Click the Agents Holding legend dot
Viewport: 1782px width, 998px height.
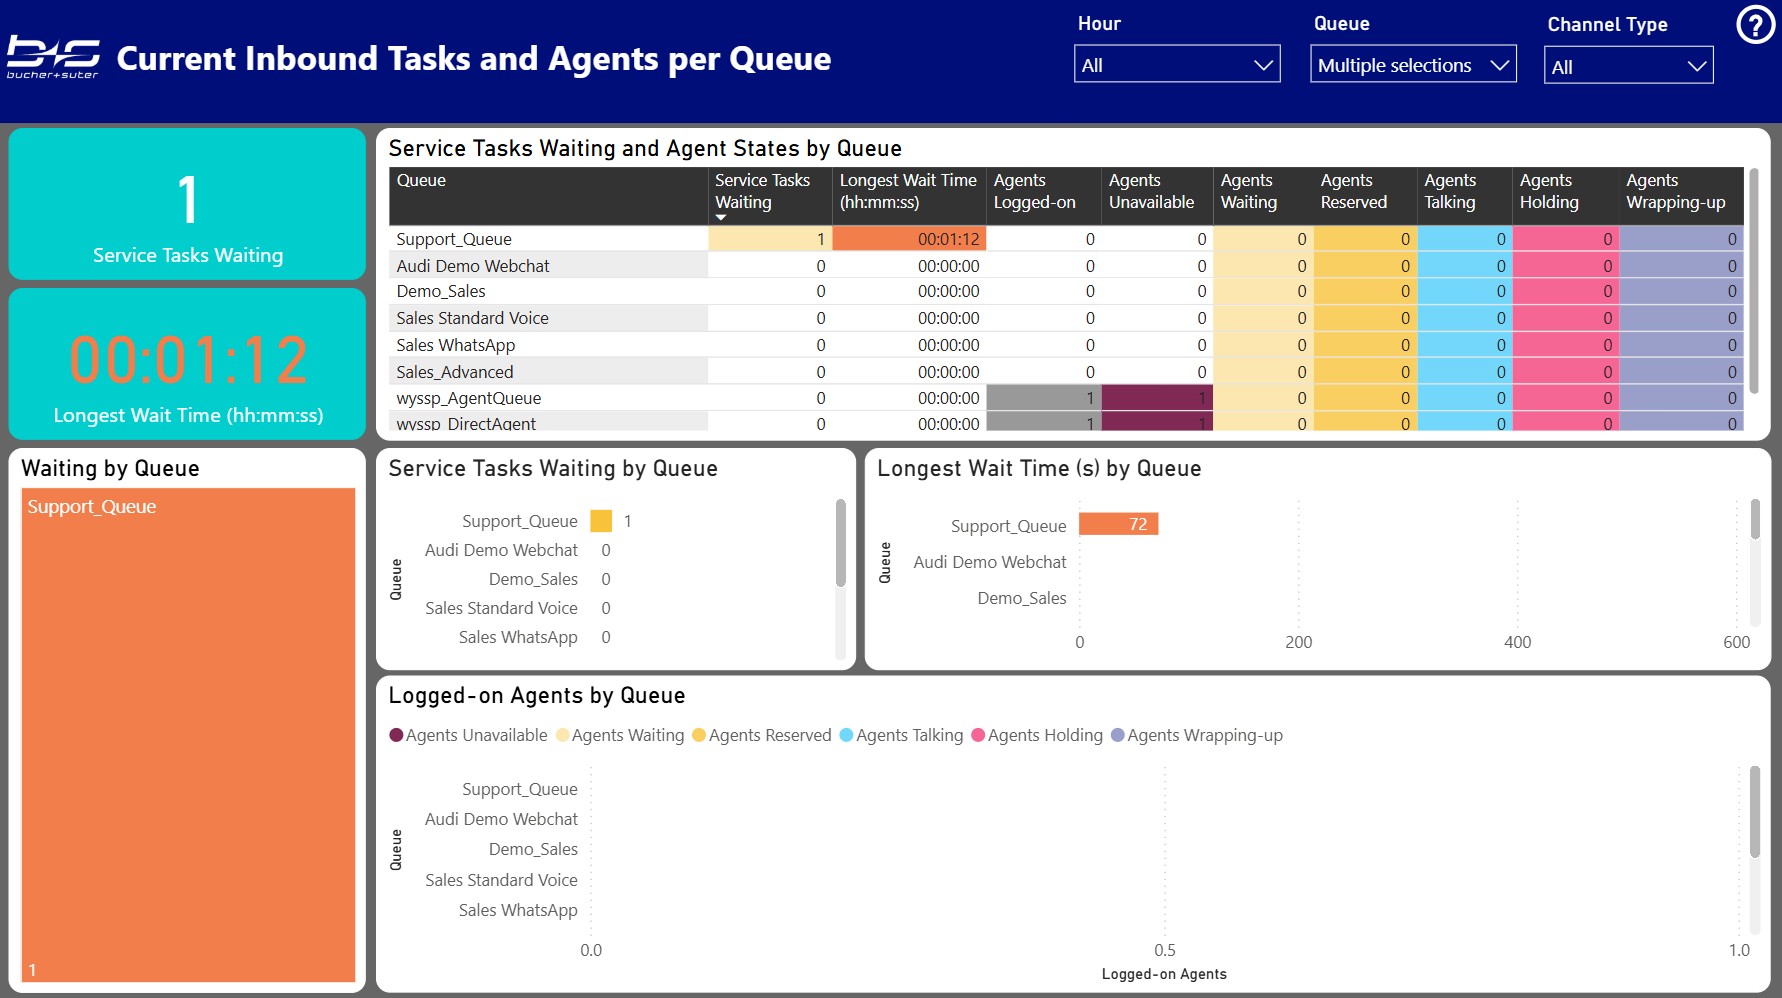978,735
